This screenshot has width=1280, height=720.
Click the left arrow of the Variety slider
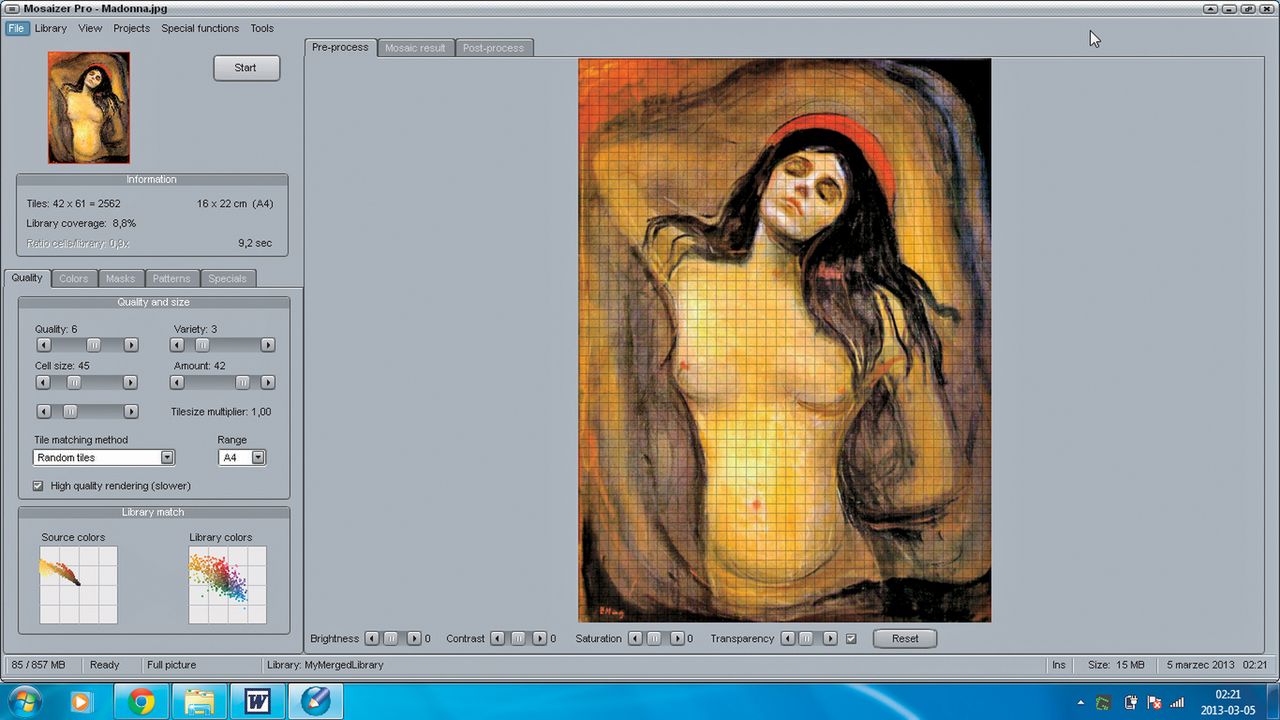point(178,345)
